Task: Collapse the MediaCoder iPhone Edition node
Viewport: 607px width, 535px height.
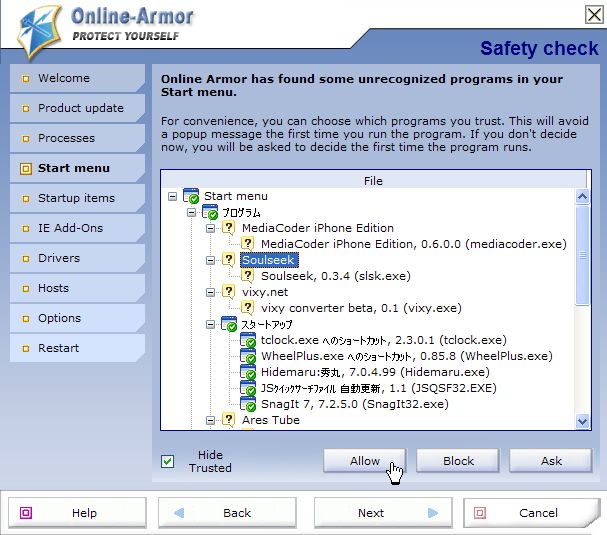Action: pyautogui.click(x=210, y=228)
